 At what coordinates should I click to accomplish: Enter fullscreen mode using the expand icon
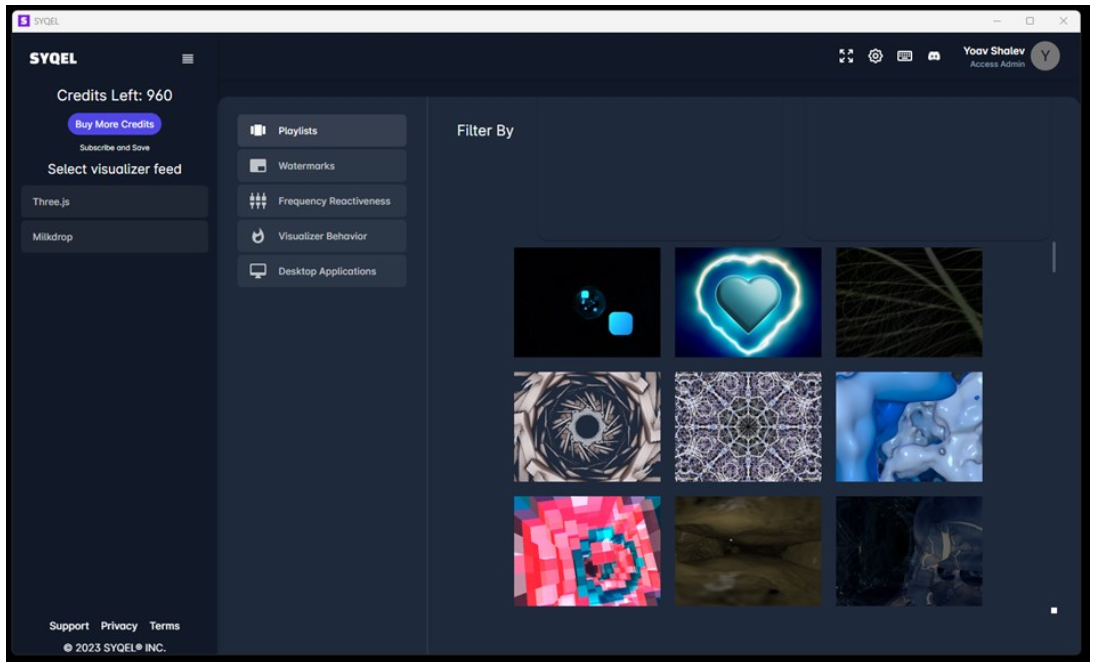point(846,56)
